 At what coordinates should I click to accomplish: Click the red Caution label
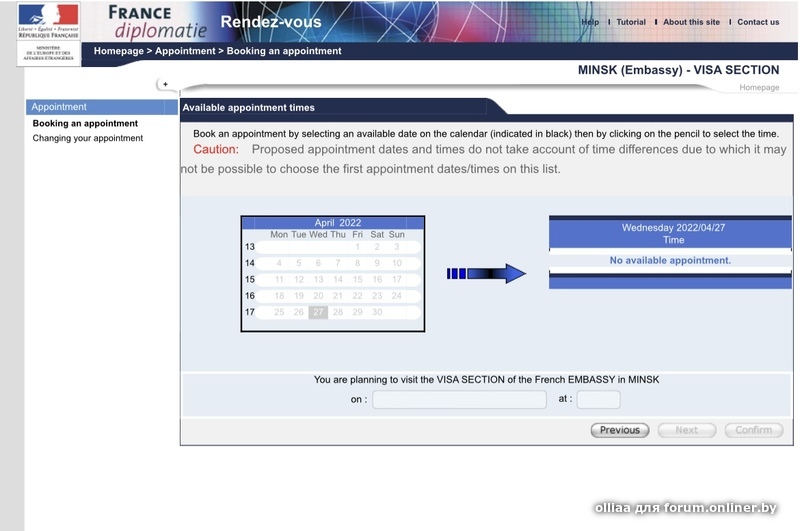coord(216,149)
